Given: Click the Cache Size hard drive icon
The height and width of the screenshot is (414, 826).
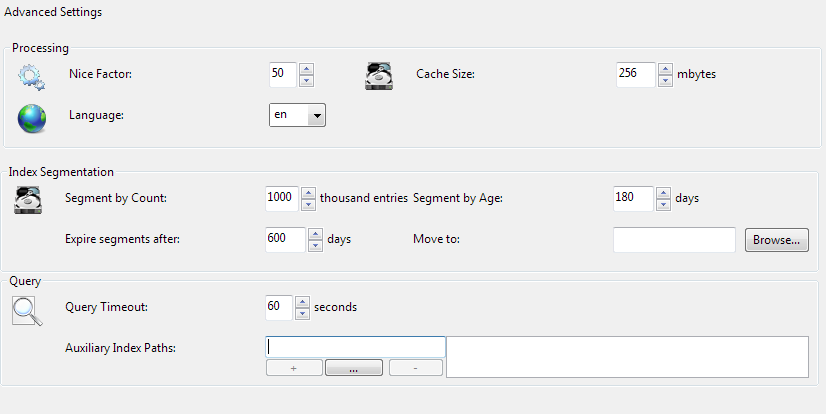Looking at the screenshot, I should pos(378,76).
